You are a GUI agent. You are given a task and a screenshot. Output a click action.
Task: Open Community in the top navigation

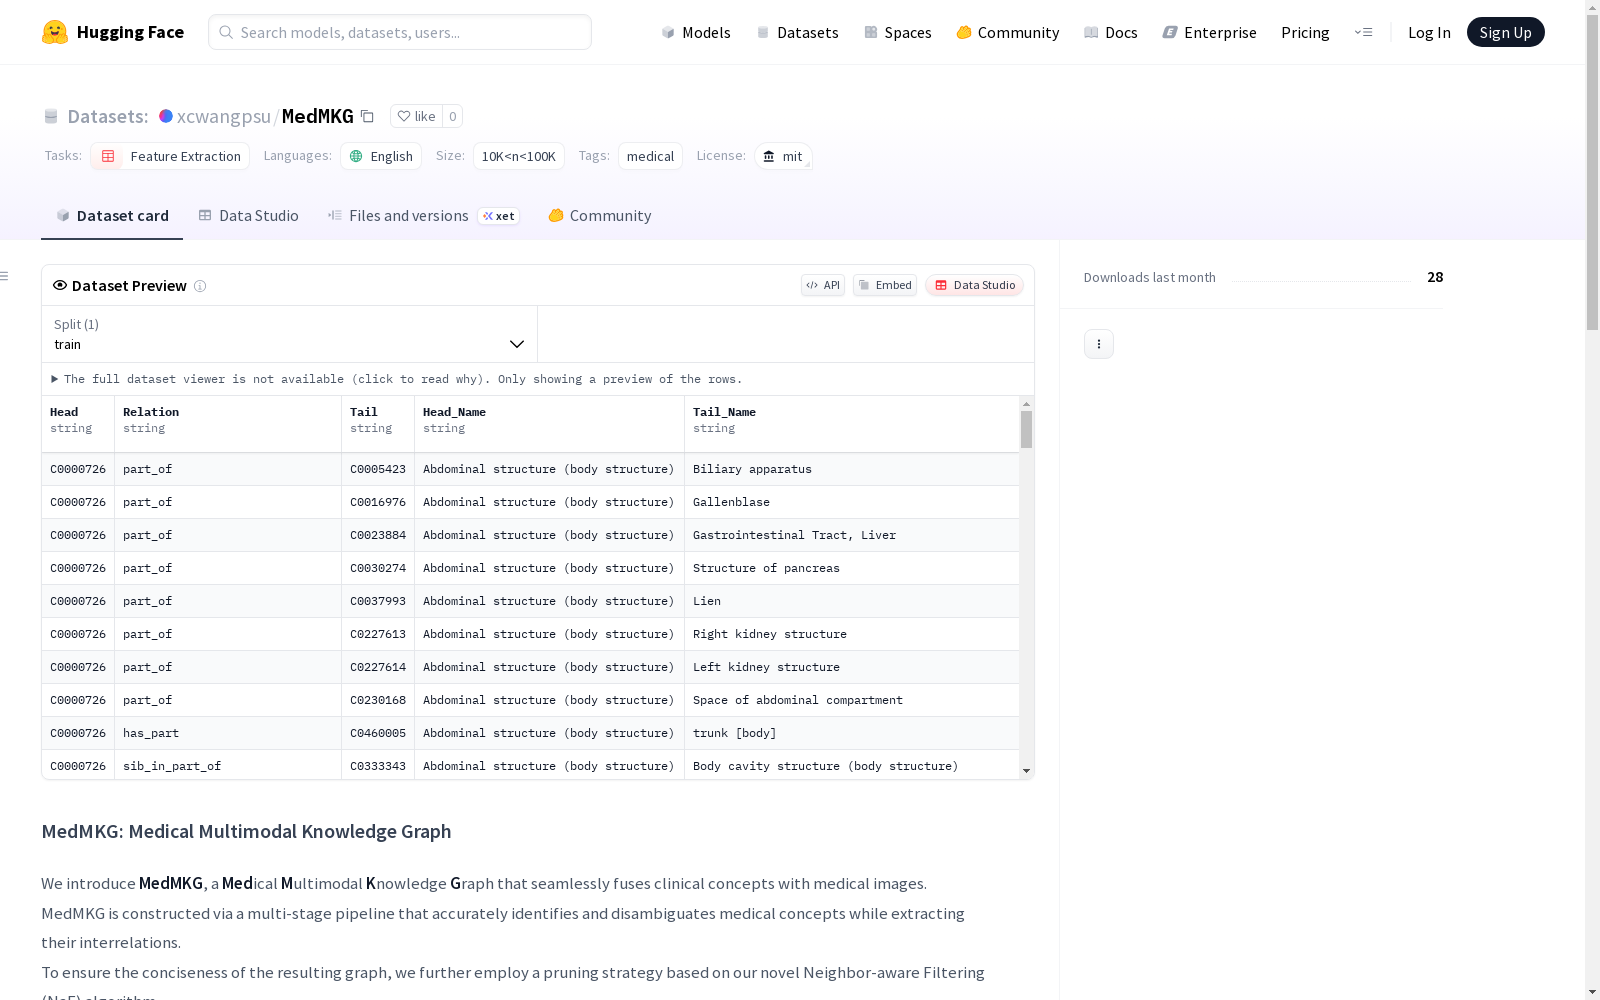coord(1008,32)
